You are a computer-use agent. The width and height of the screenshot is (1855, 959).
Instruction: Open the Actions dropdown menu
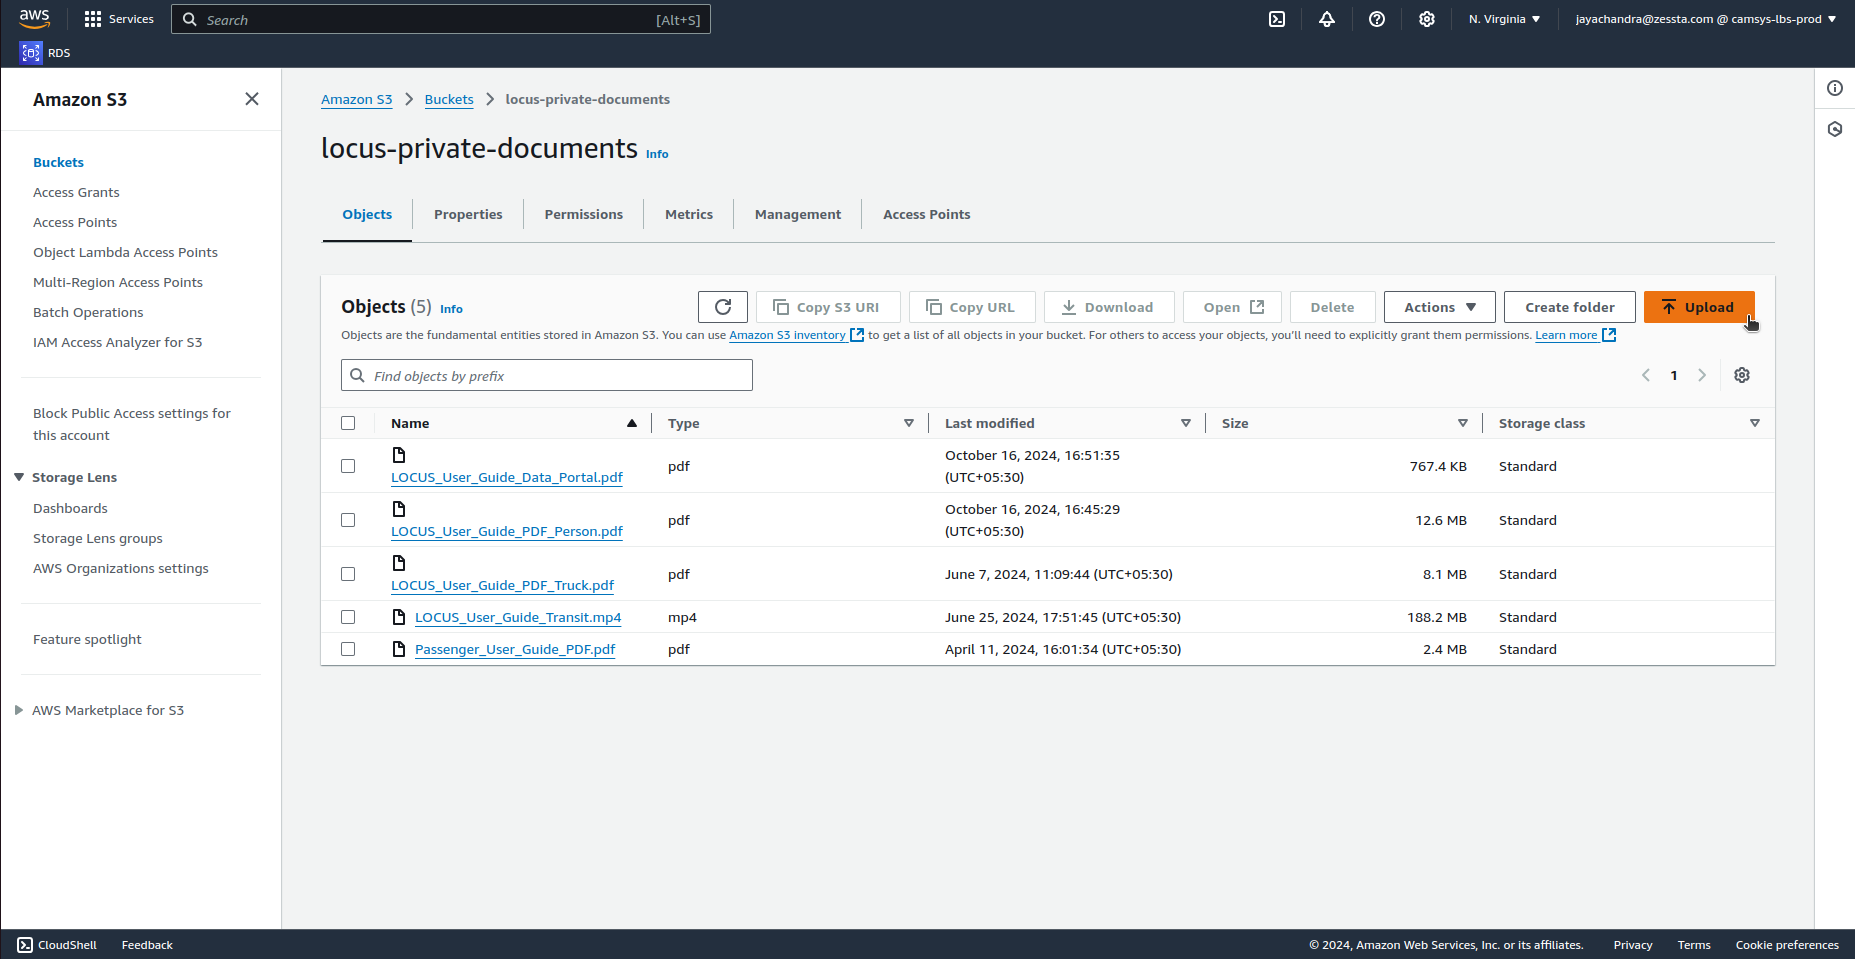tap(1439, 307)
